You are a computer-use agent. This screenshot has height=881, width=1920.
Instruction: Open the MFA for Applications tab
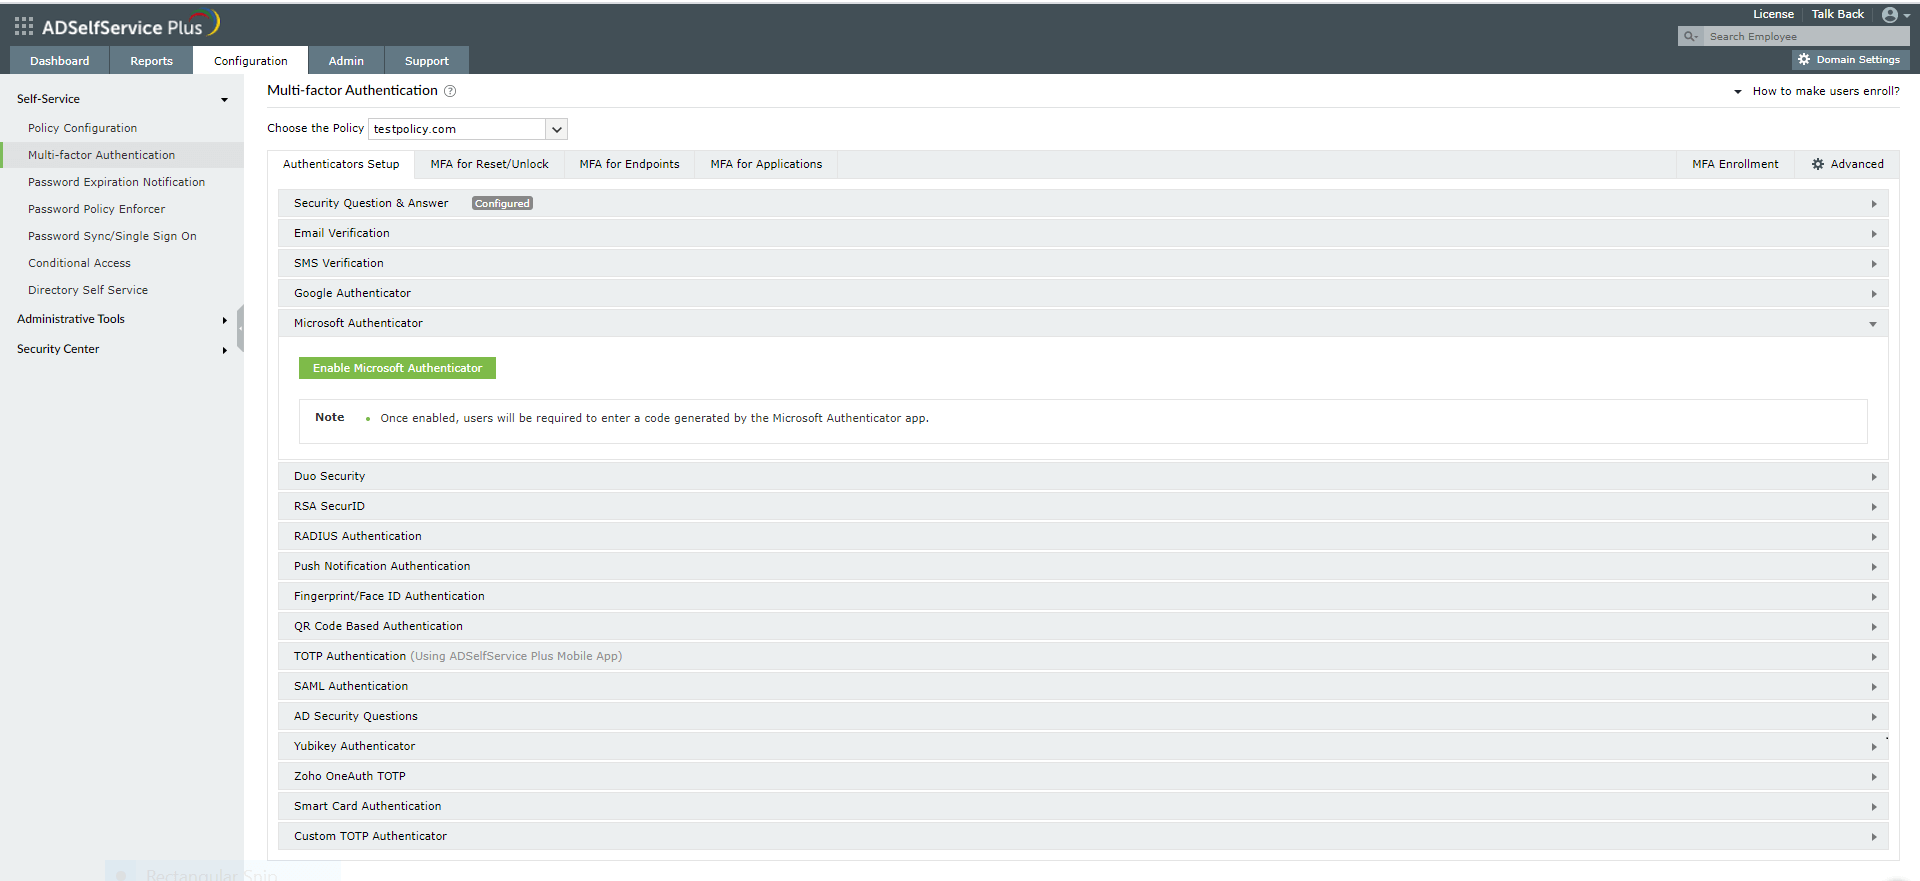click(x=767, y=164)
